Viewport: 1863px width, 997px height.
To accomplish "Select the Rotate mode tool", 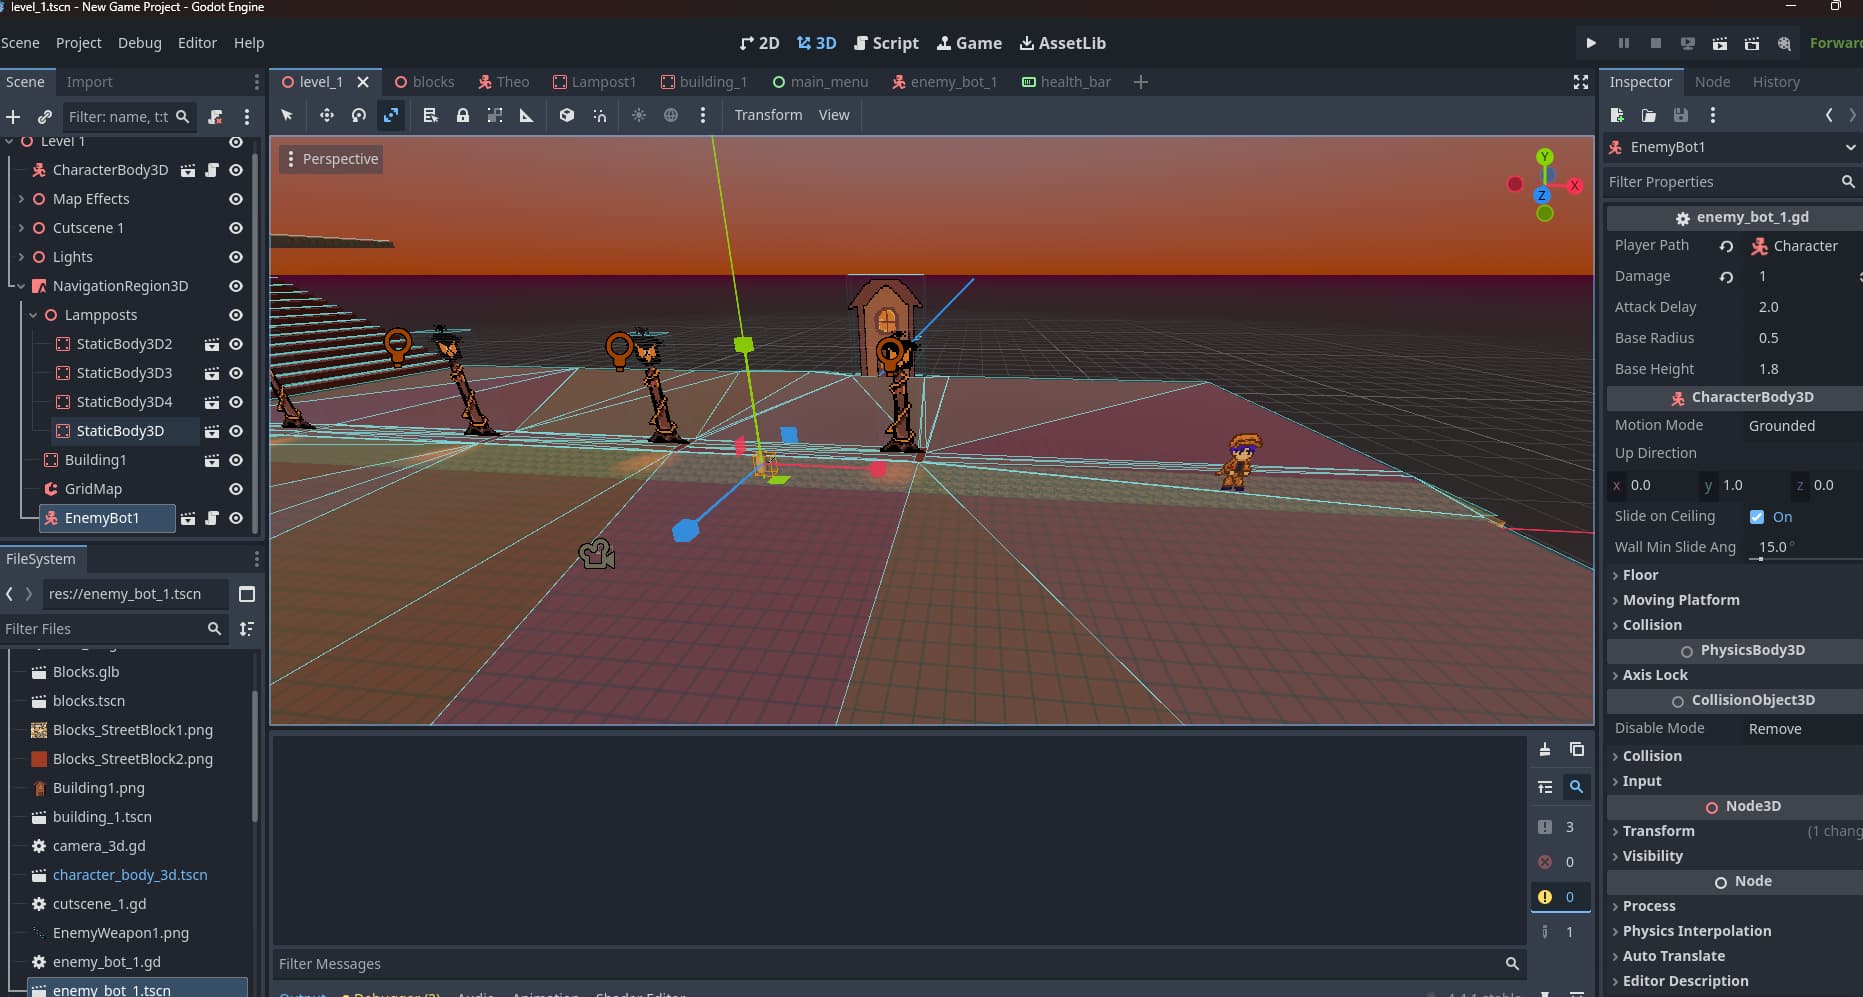I will (x=359, y=115).
